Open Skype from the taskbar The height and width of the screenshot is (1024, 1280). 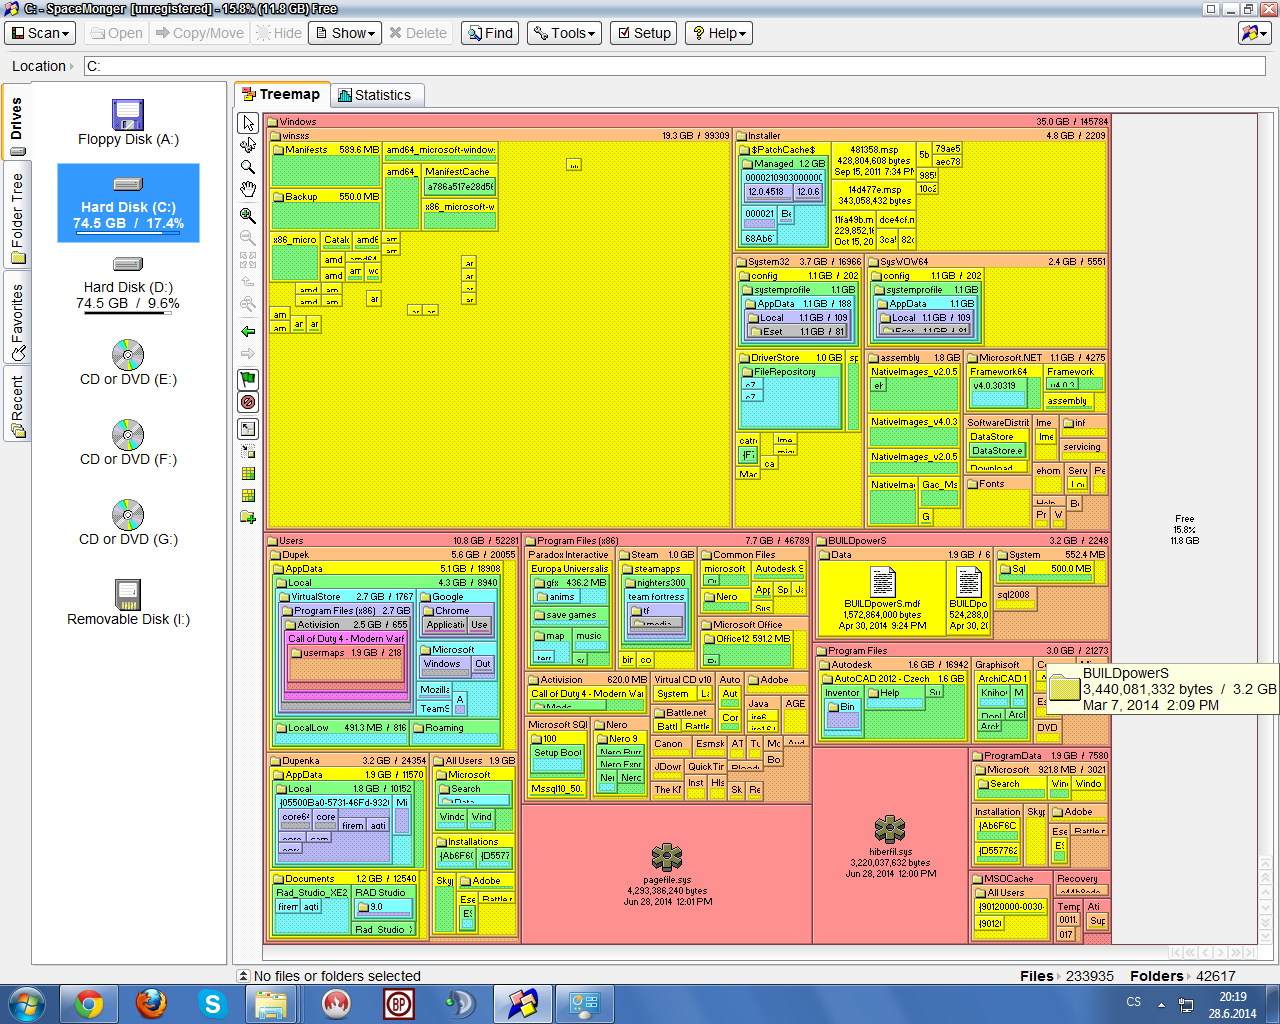pos(213,1004)
